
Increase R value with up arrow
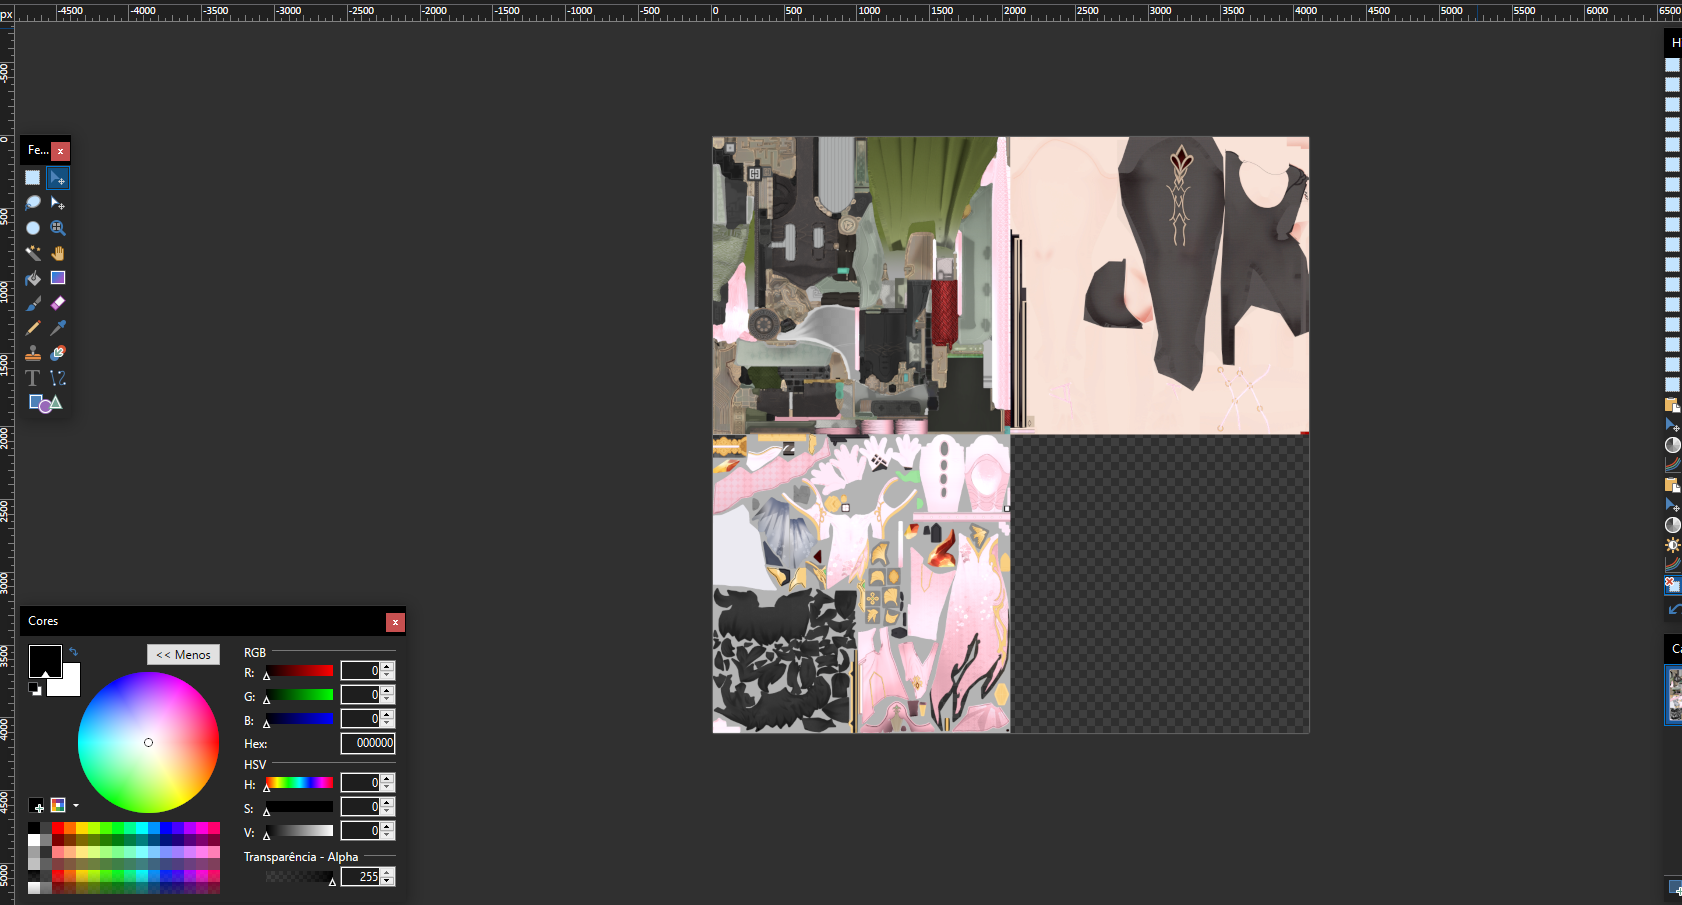388,666
